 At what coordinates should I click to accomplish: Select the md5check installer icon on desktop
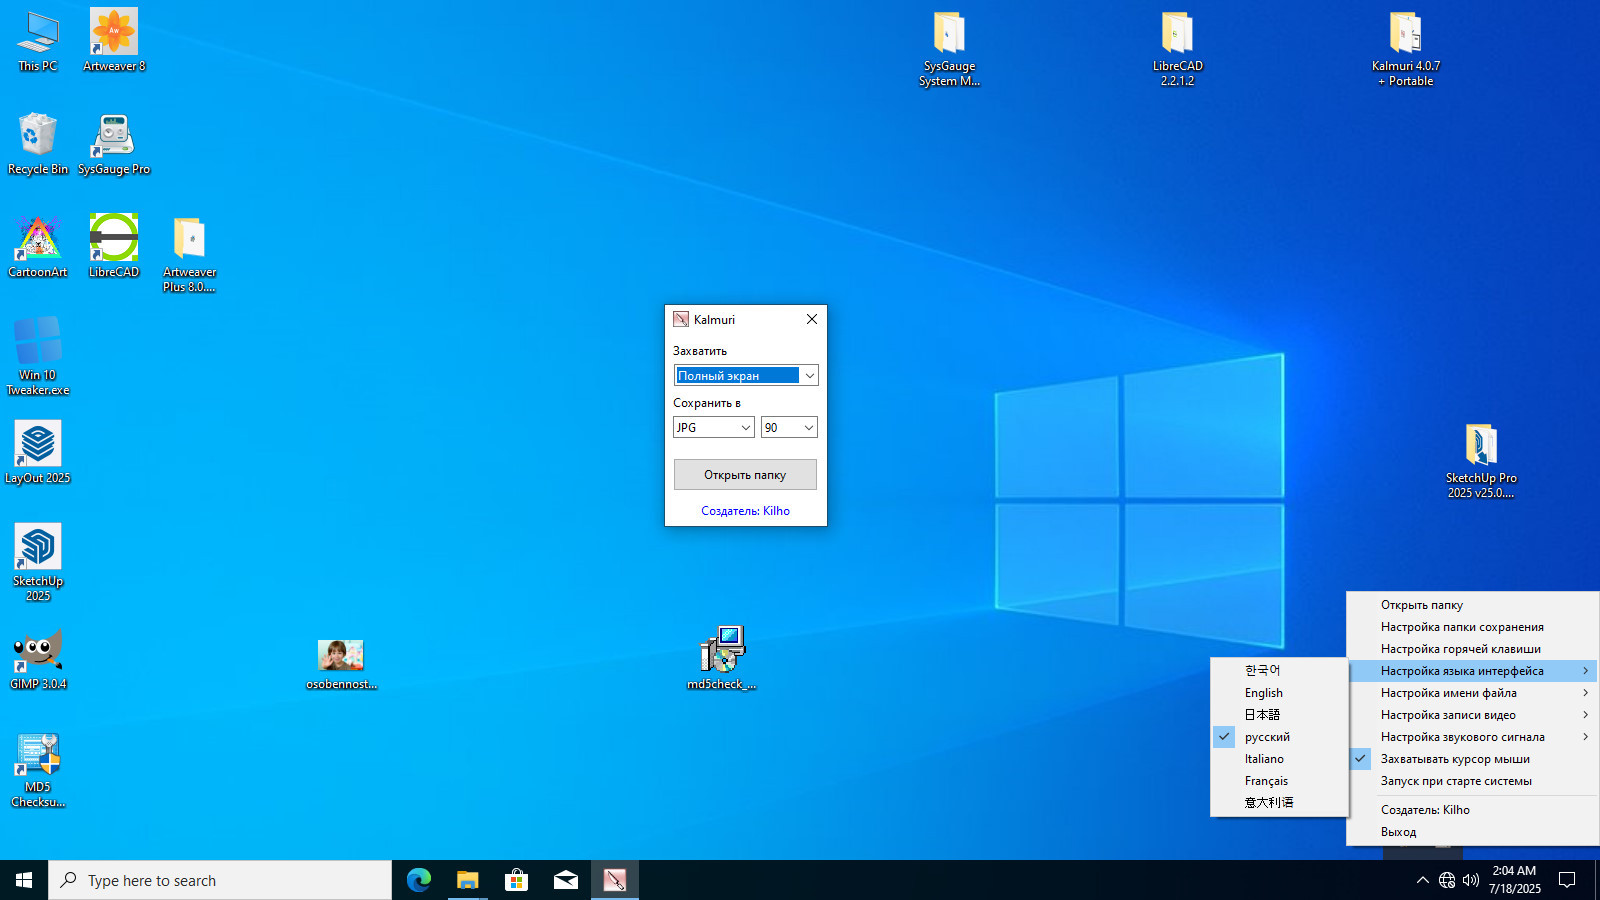(722, 659)
